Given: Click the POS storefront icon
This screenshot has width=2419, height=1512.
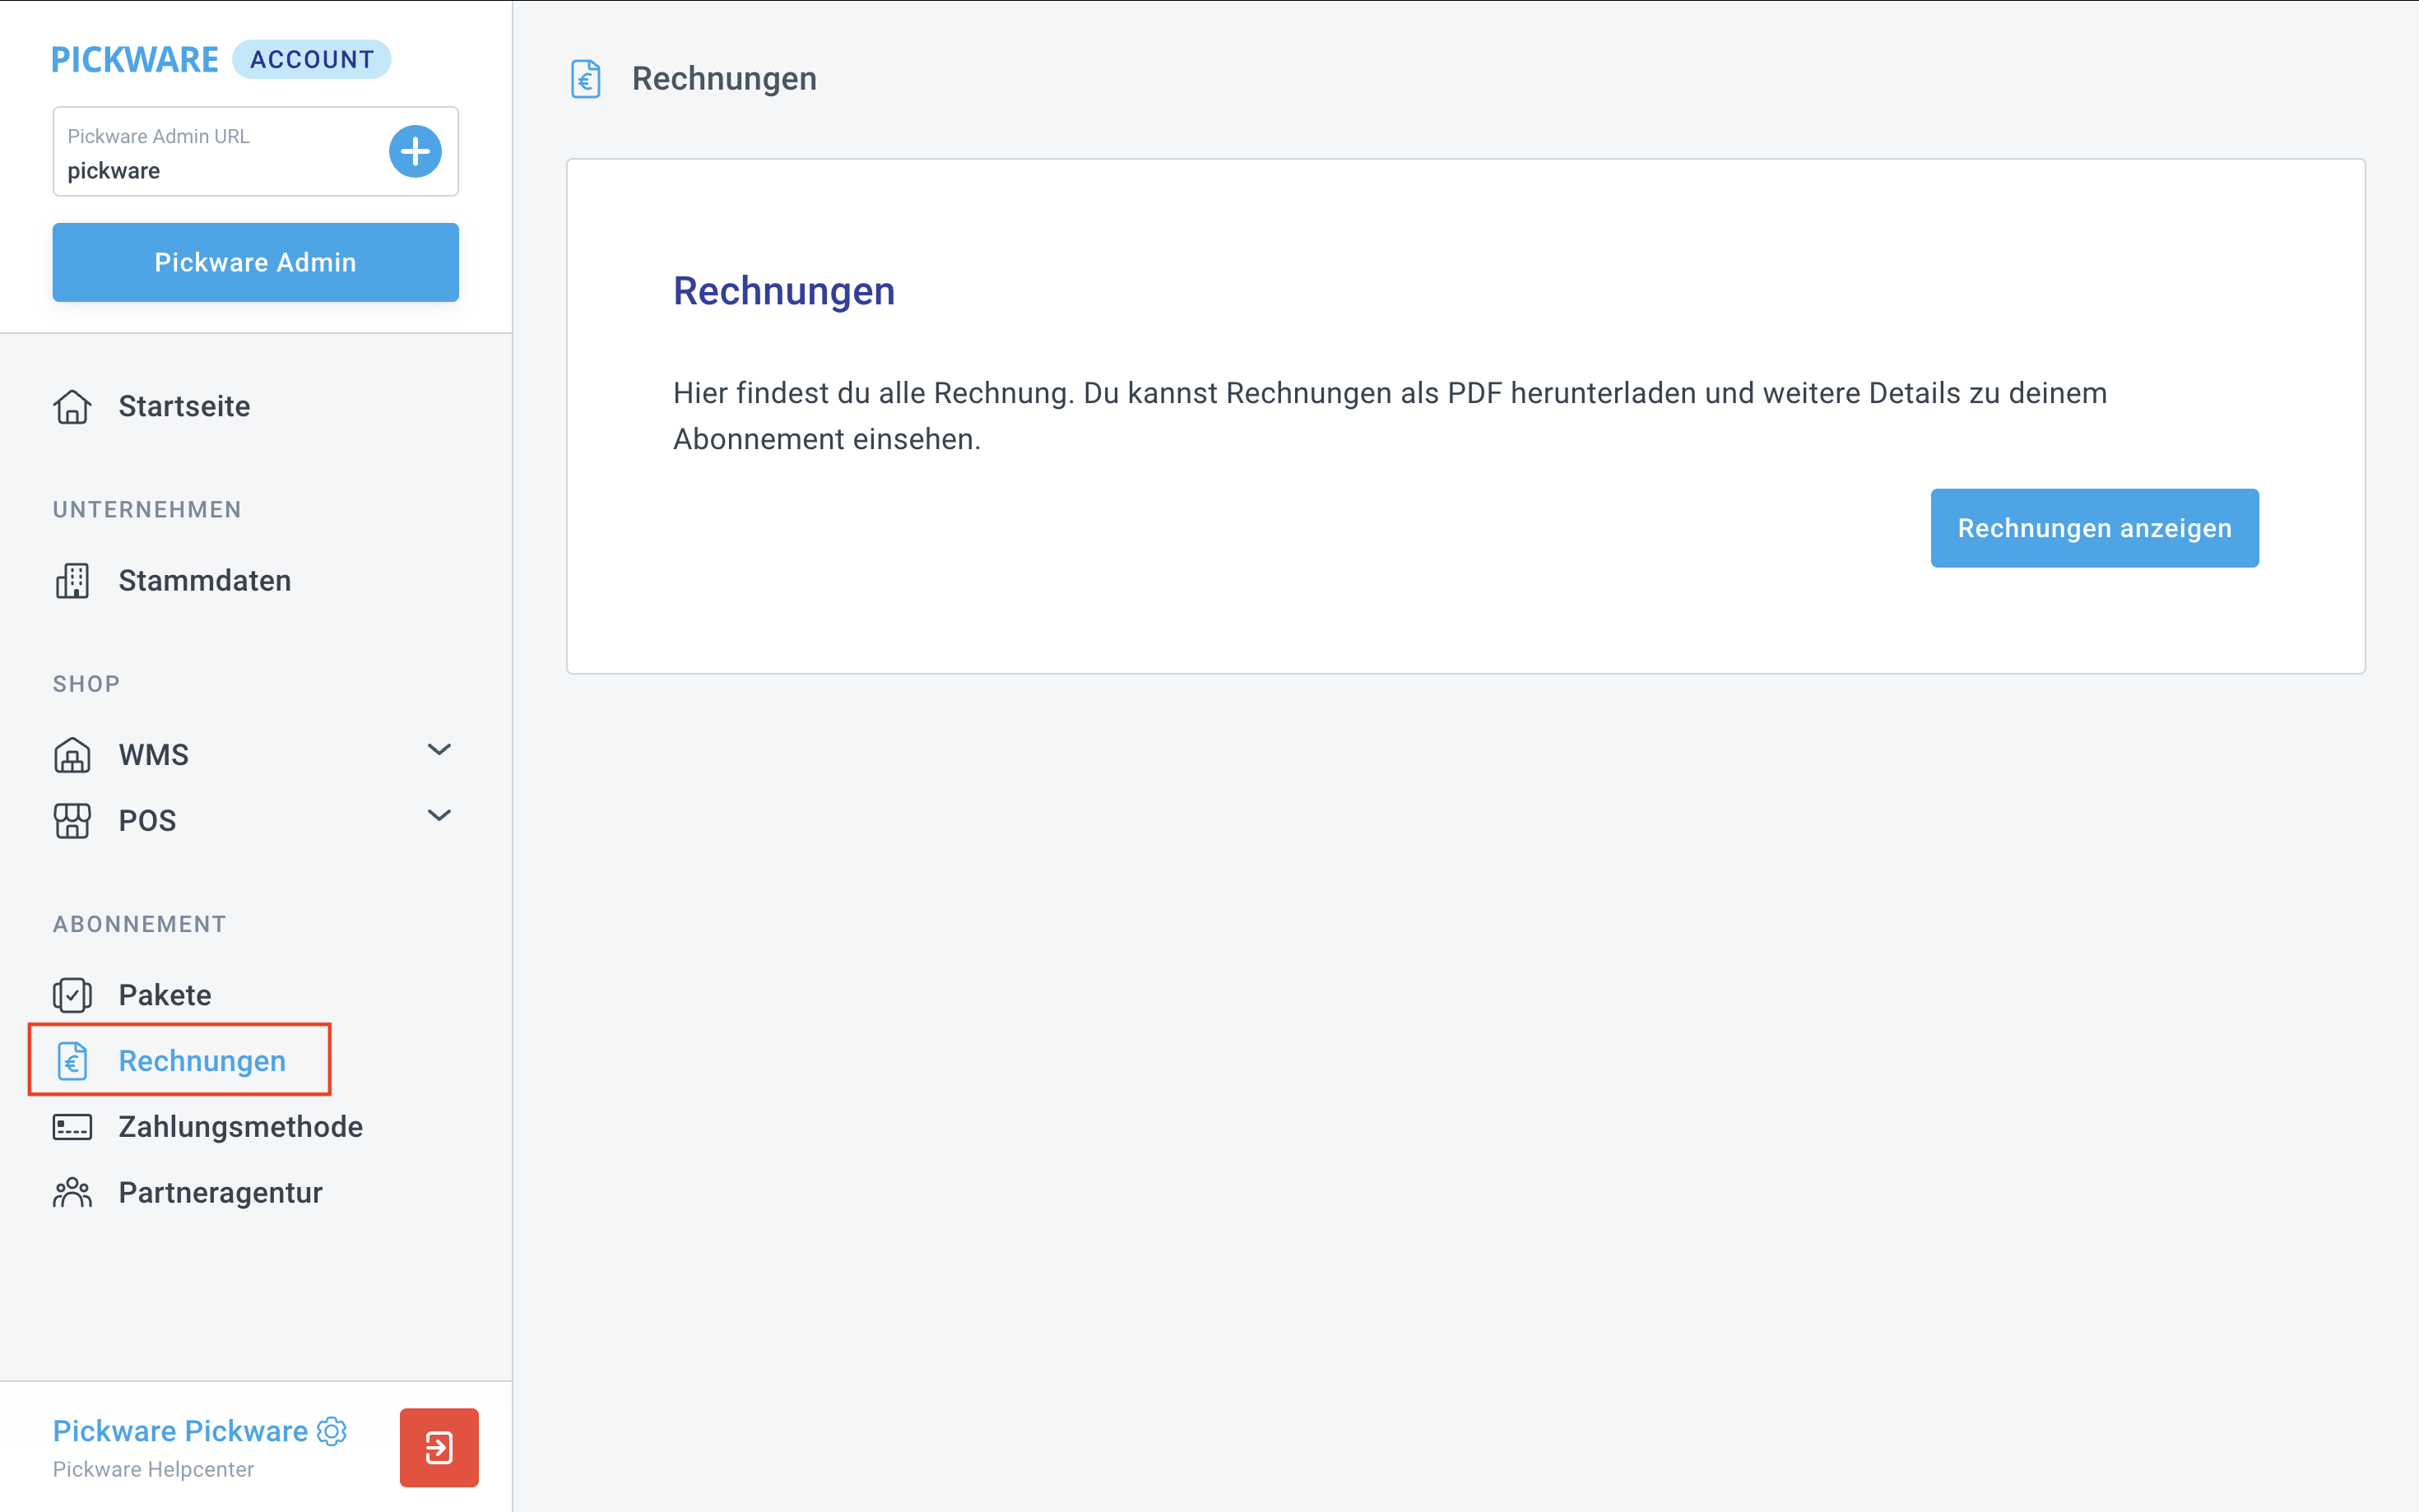Looking at the screenshot, I should point(72,820).
